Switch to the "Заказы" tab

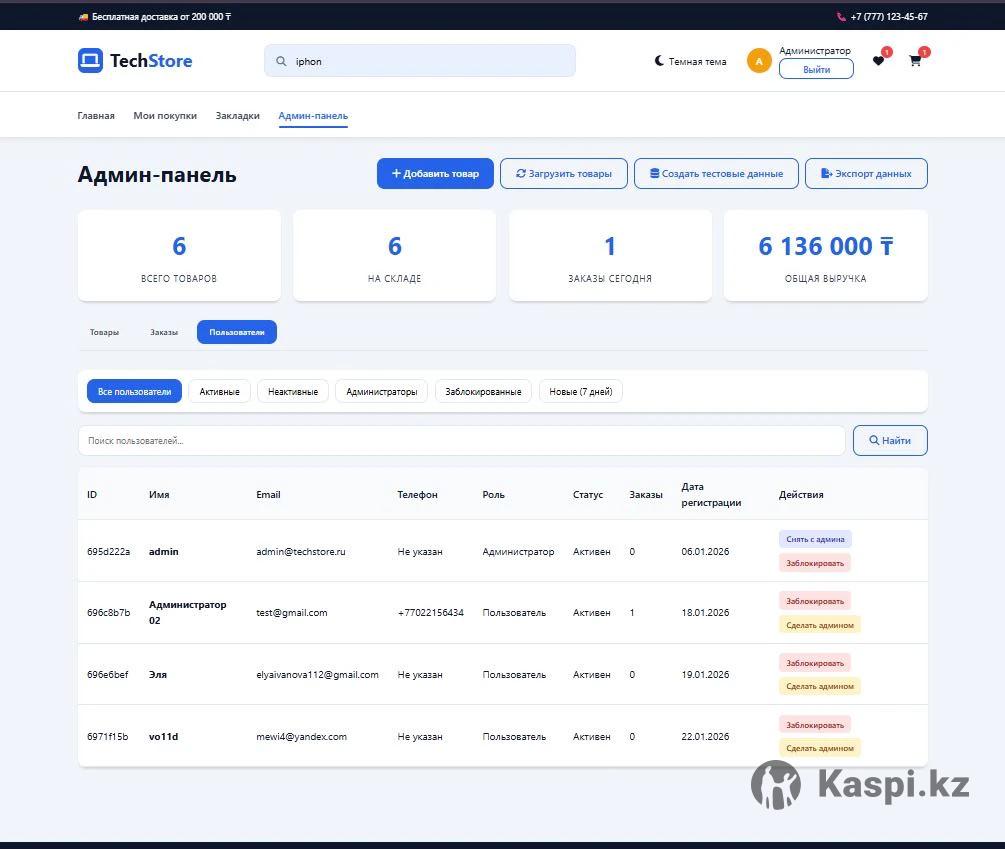point(164,332)
